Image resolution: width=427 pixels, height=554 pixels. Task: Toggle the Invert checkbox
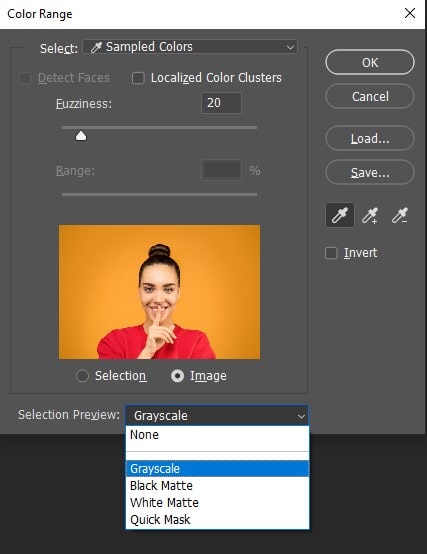(x=331, y=253)
